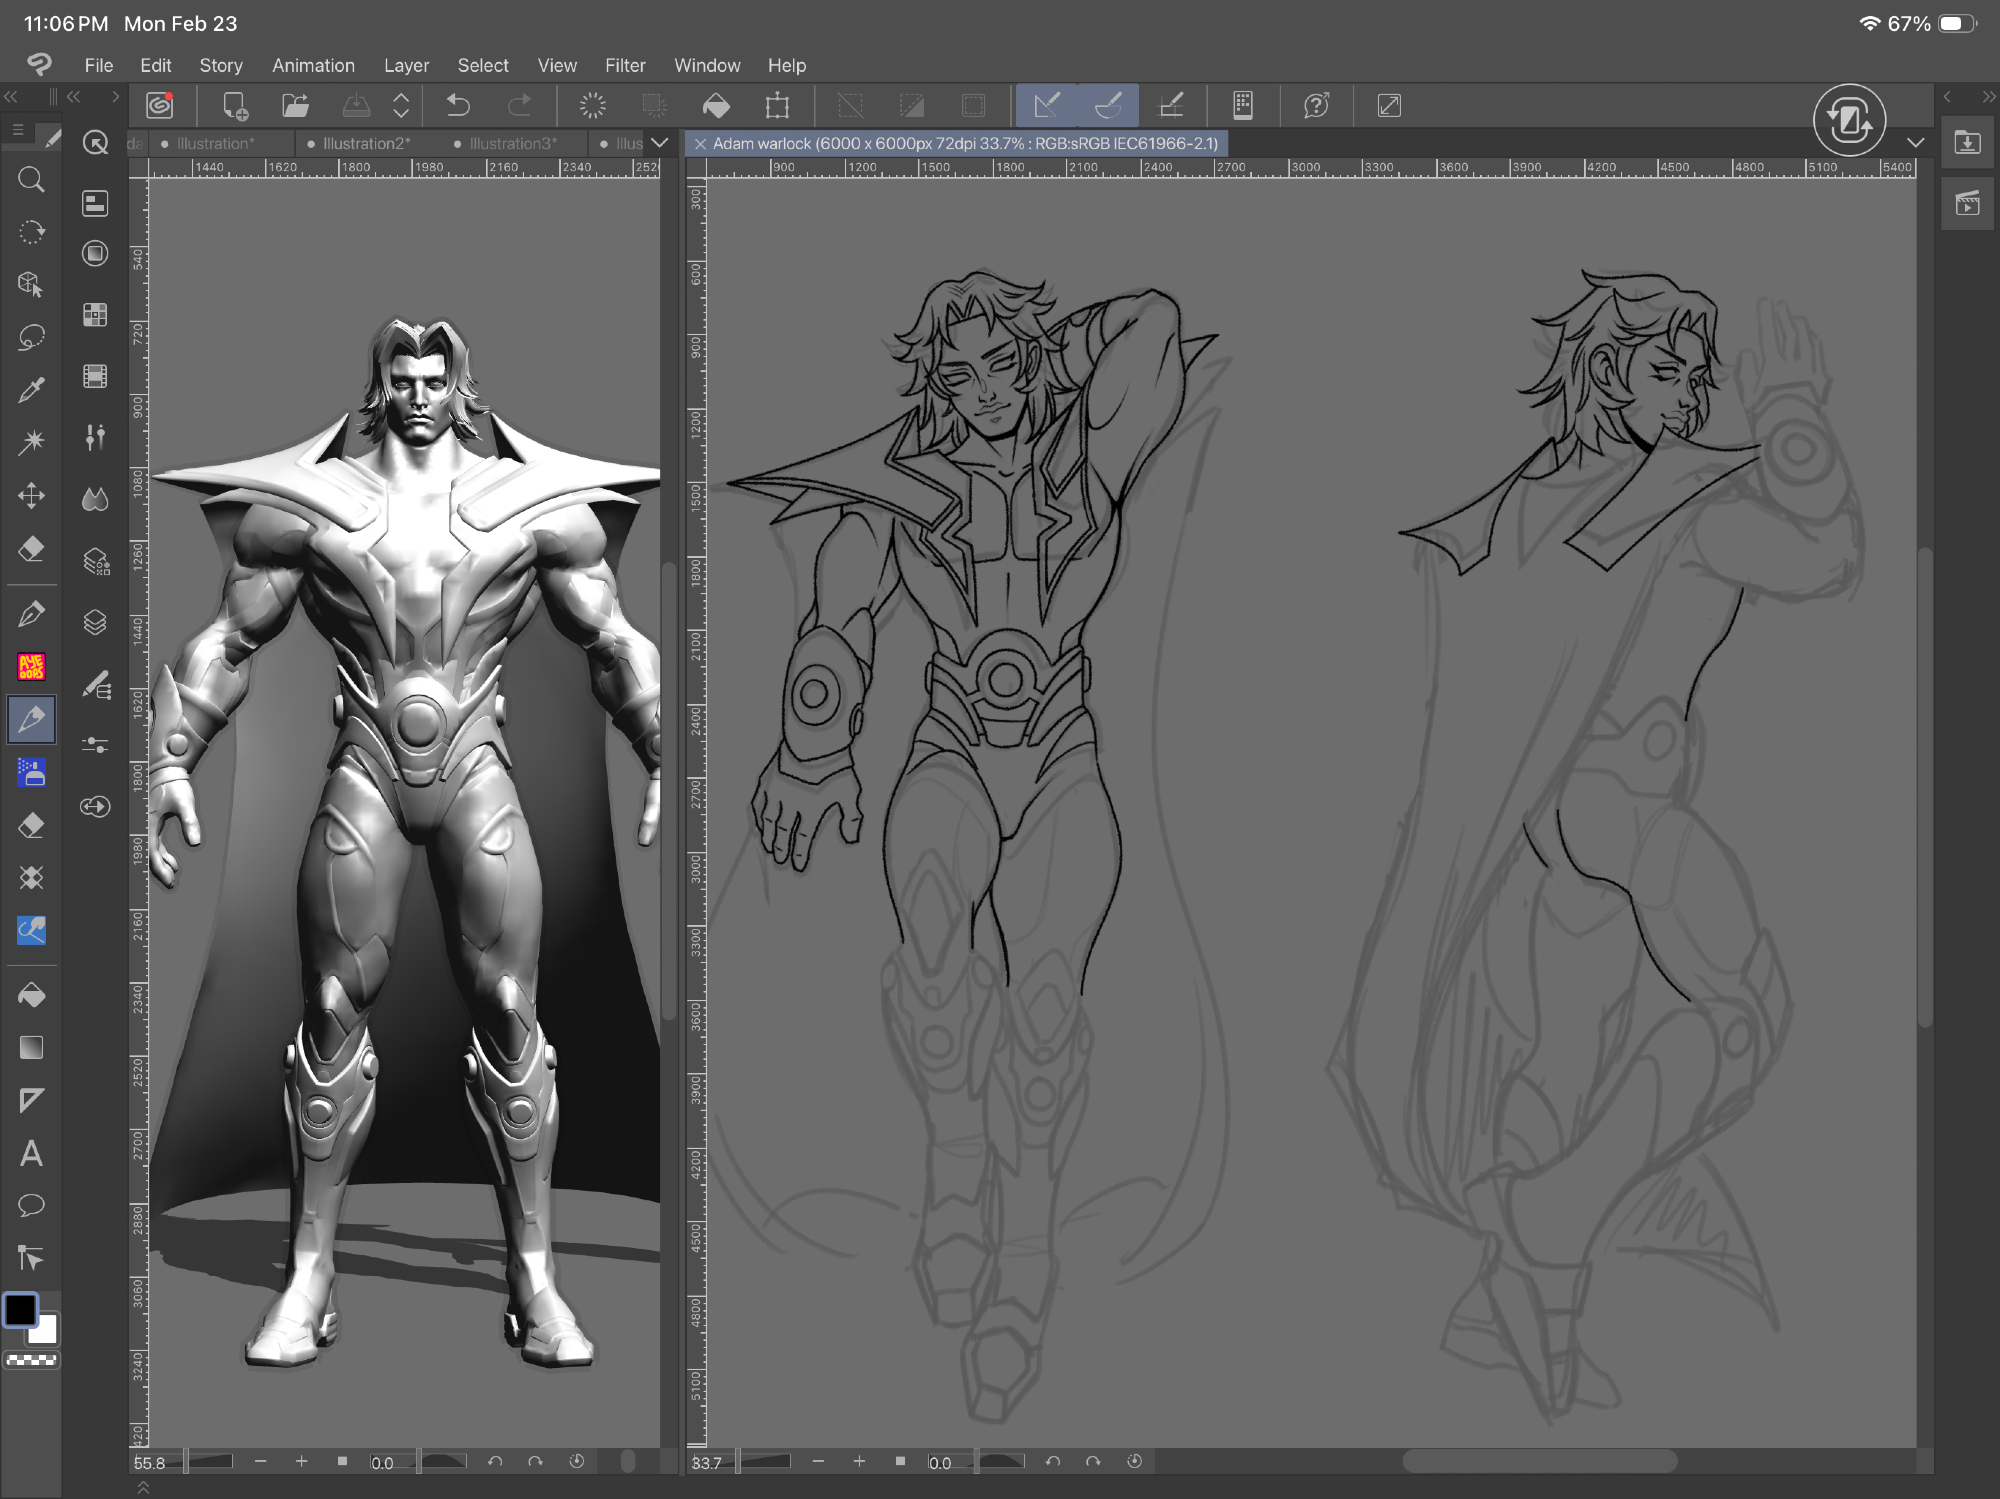Select the Fill bucket tool
The image size is (2000, 1499).
click(31, 995)
